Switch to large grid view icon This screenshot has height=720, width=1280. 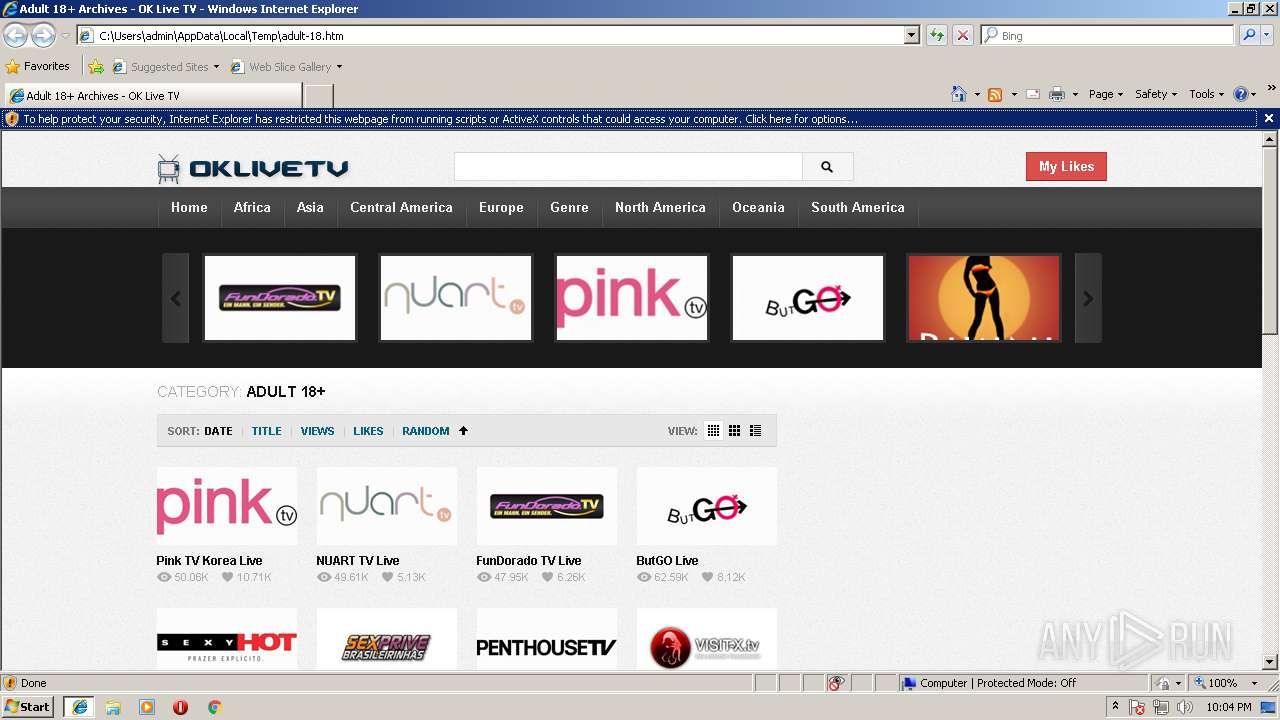(x=734, y=431)
